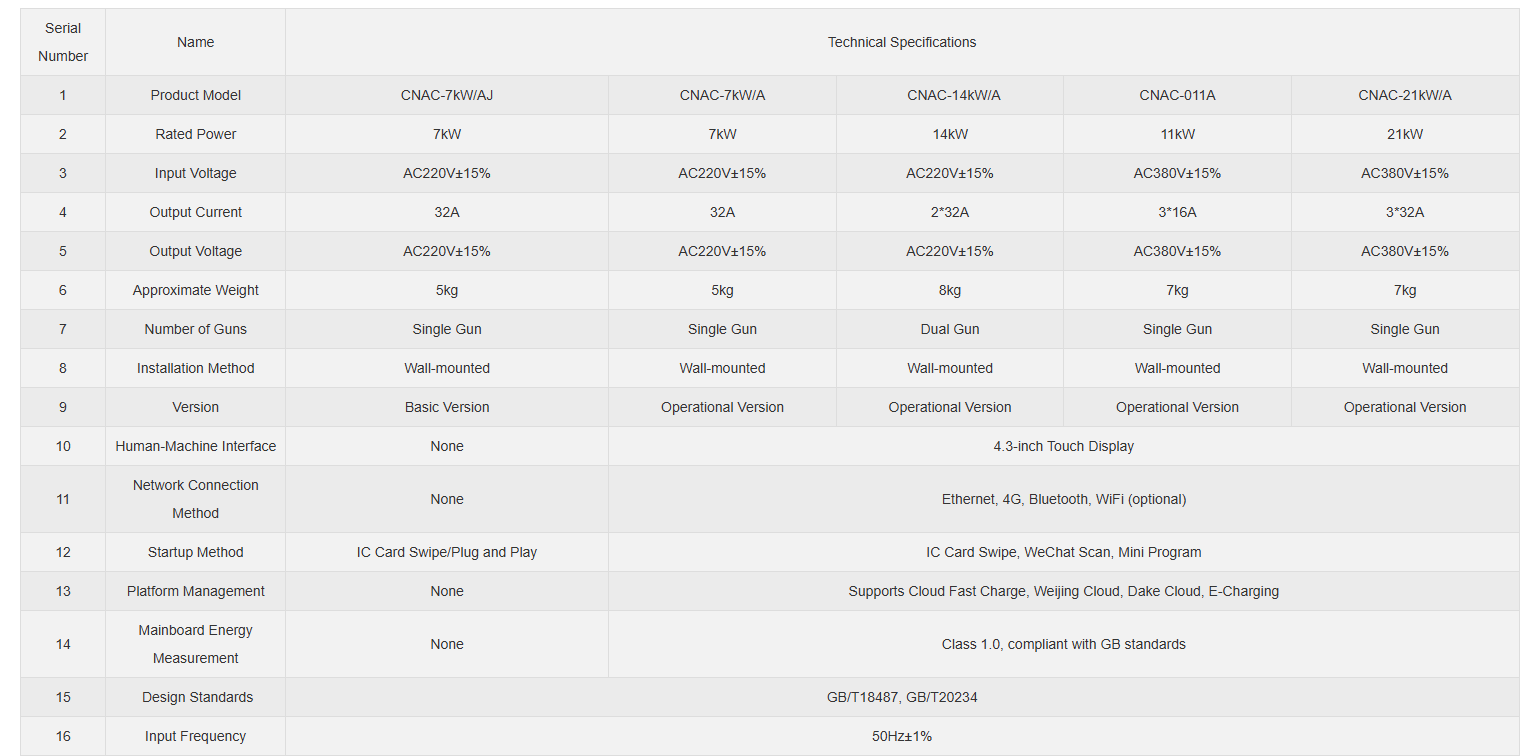Select the Human-Machine Interface row label
The height and width of the screenshot is (756, 1530).
point(196,446)
